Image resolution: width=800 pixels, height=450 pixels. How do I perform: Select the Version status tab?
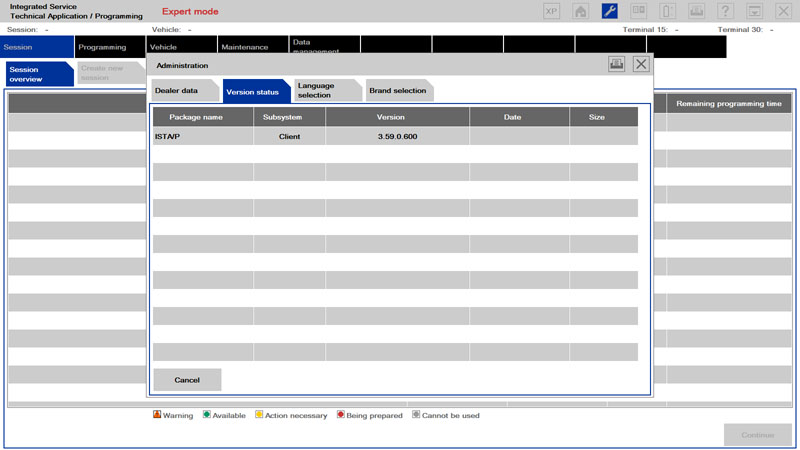pos(253,91)
